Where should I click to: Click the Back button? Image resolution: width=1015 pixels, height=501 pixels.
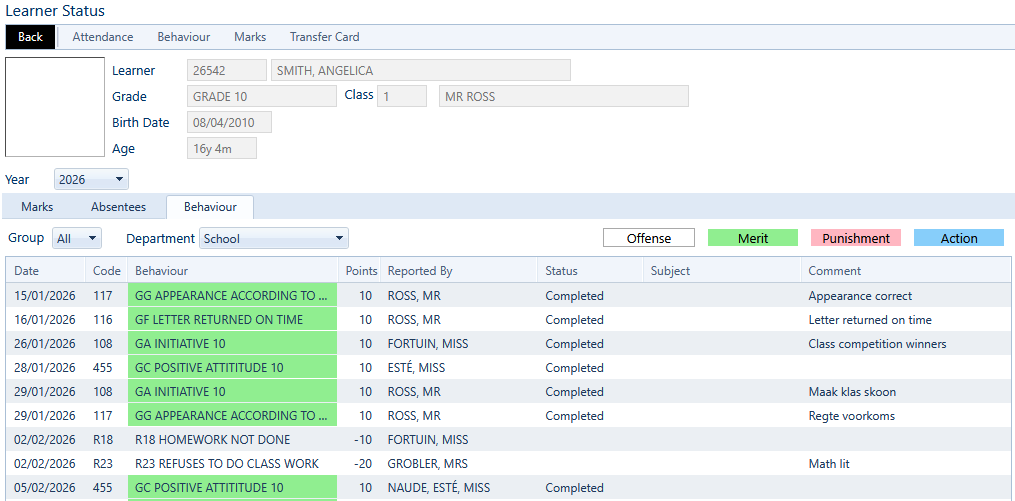(x=30, y=37)
